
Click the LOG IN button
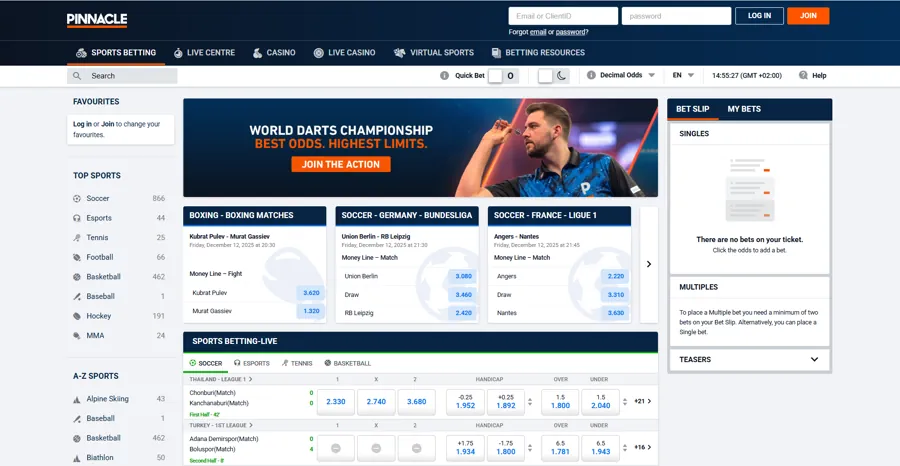759,16
